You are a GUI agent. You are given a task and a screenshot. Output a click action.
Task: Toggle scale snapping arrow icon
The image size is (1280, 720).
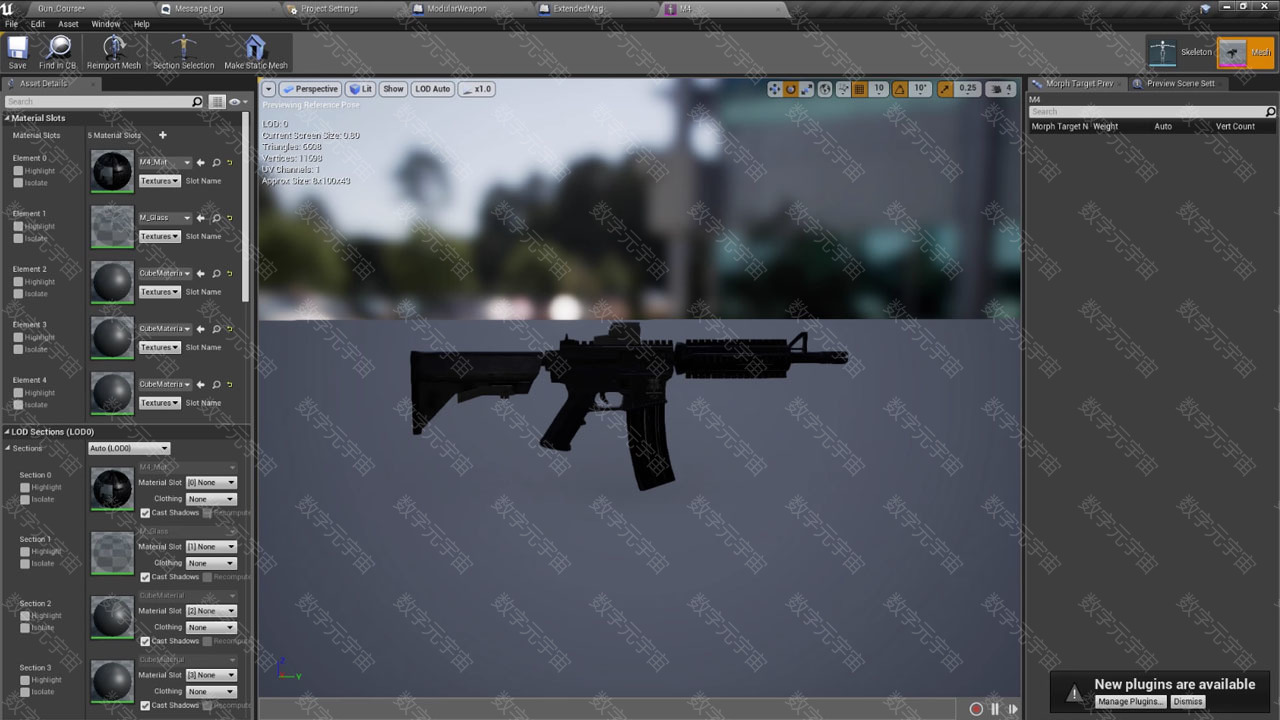pos(945,89)
